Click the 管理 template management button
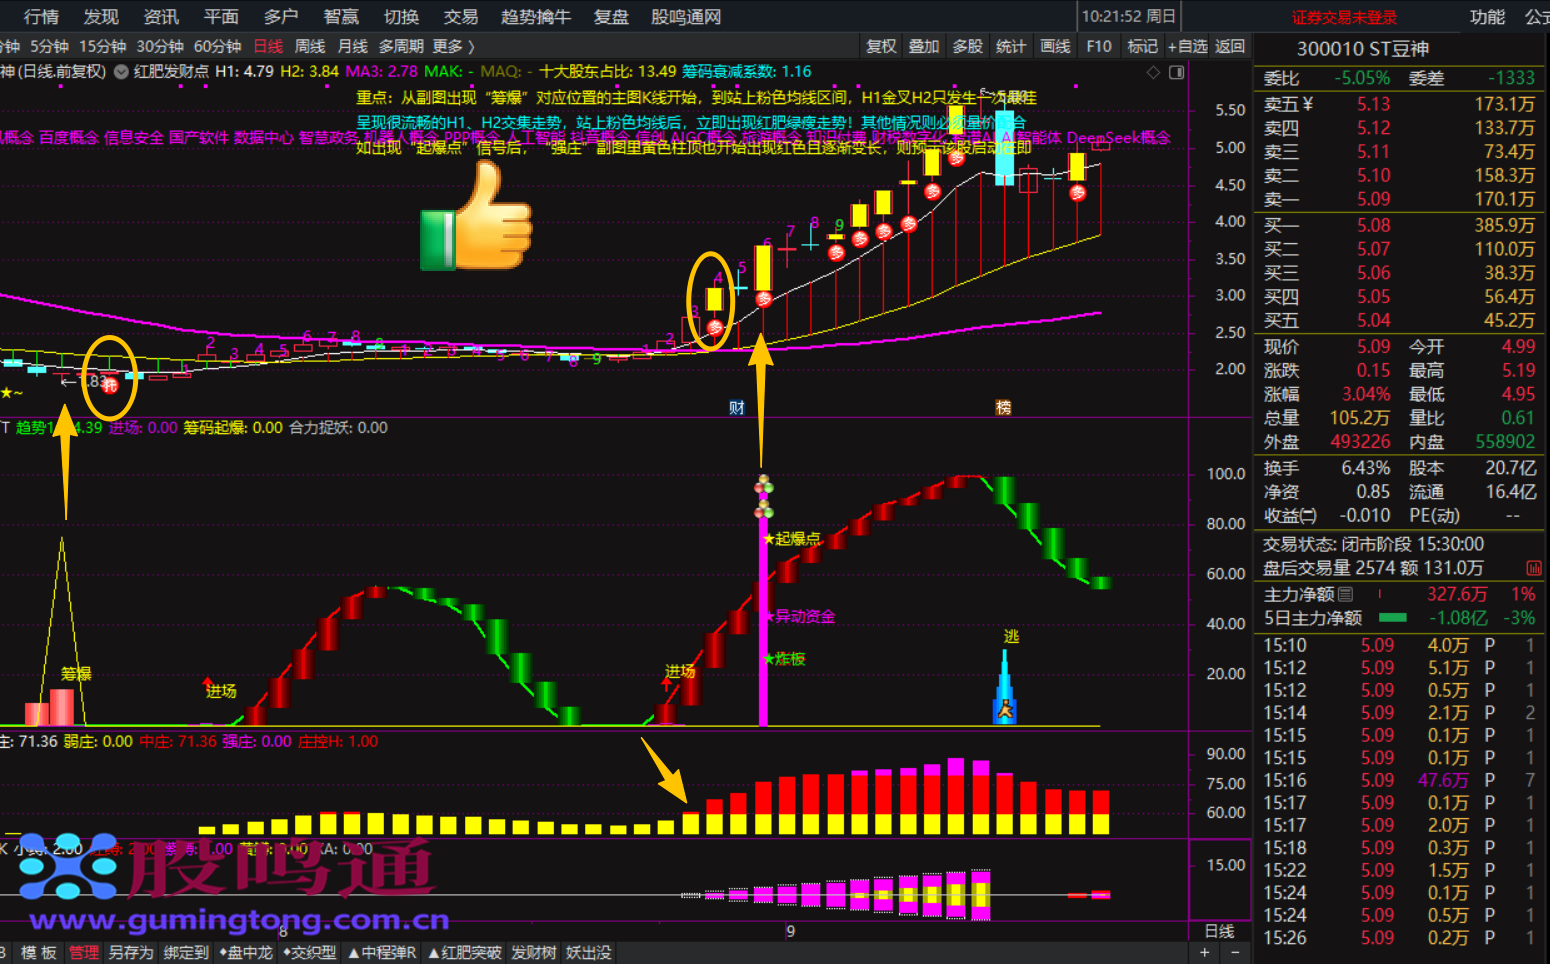1550x964 pixels. click(84, 952)
